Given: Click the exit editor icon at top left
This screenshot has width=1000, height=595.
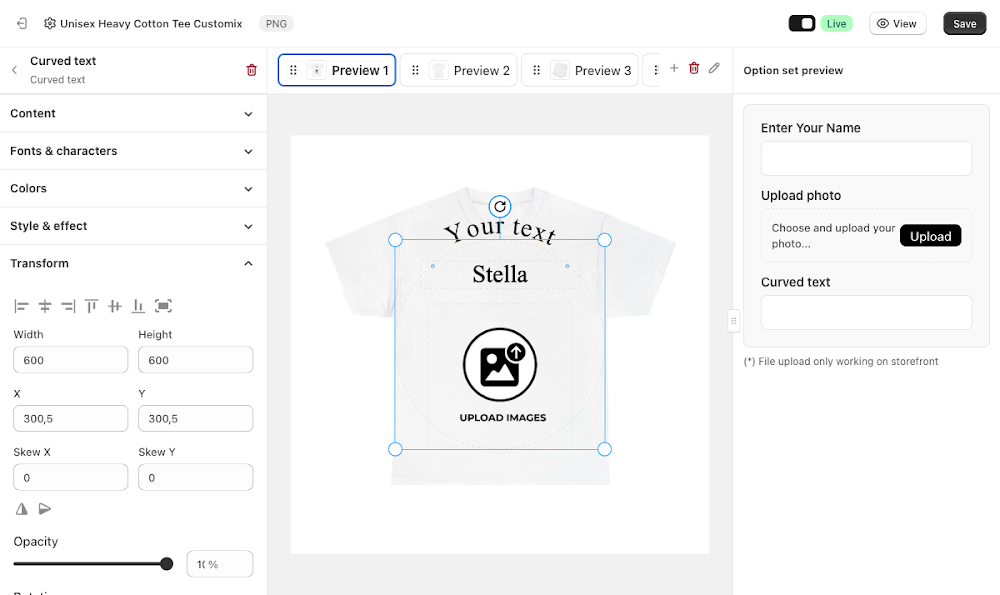Looking at the screenshot, I should (x=22, y=24).
